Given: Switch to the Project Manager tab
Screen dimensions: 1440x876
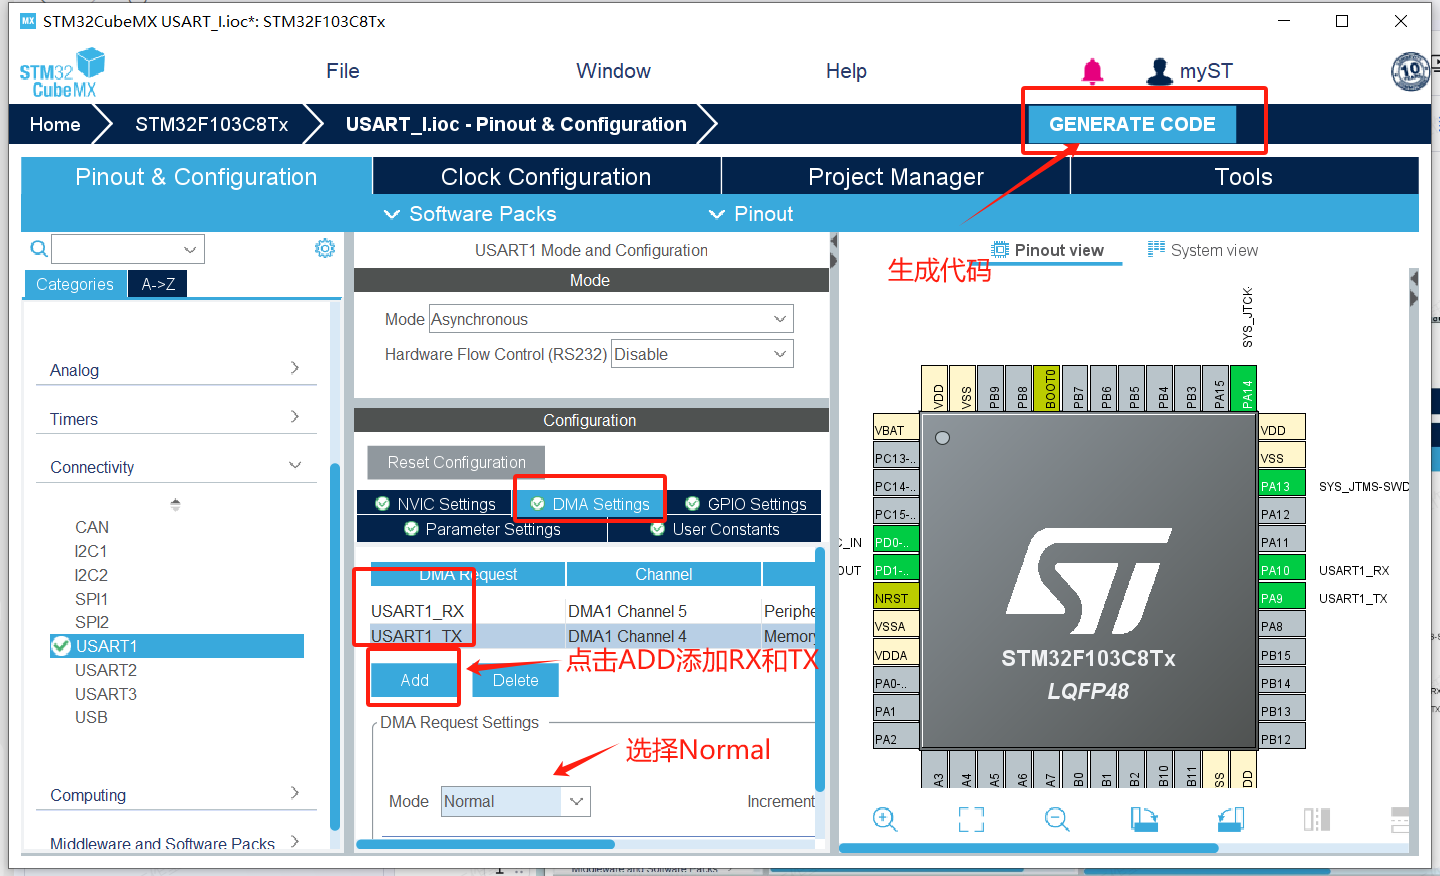Looking at the screenshot, I should coord(896,177).
